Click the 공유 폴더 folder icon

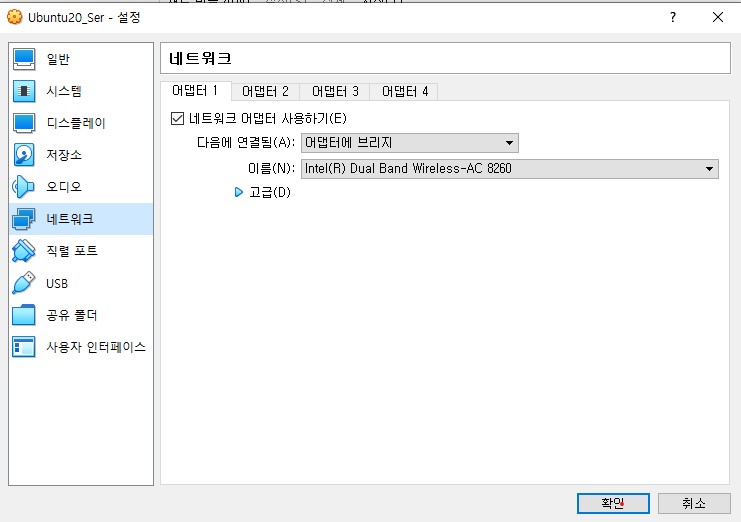[24, 315]
